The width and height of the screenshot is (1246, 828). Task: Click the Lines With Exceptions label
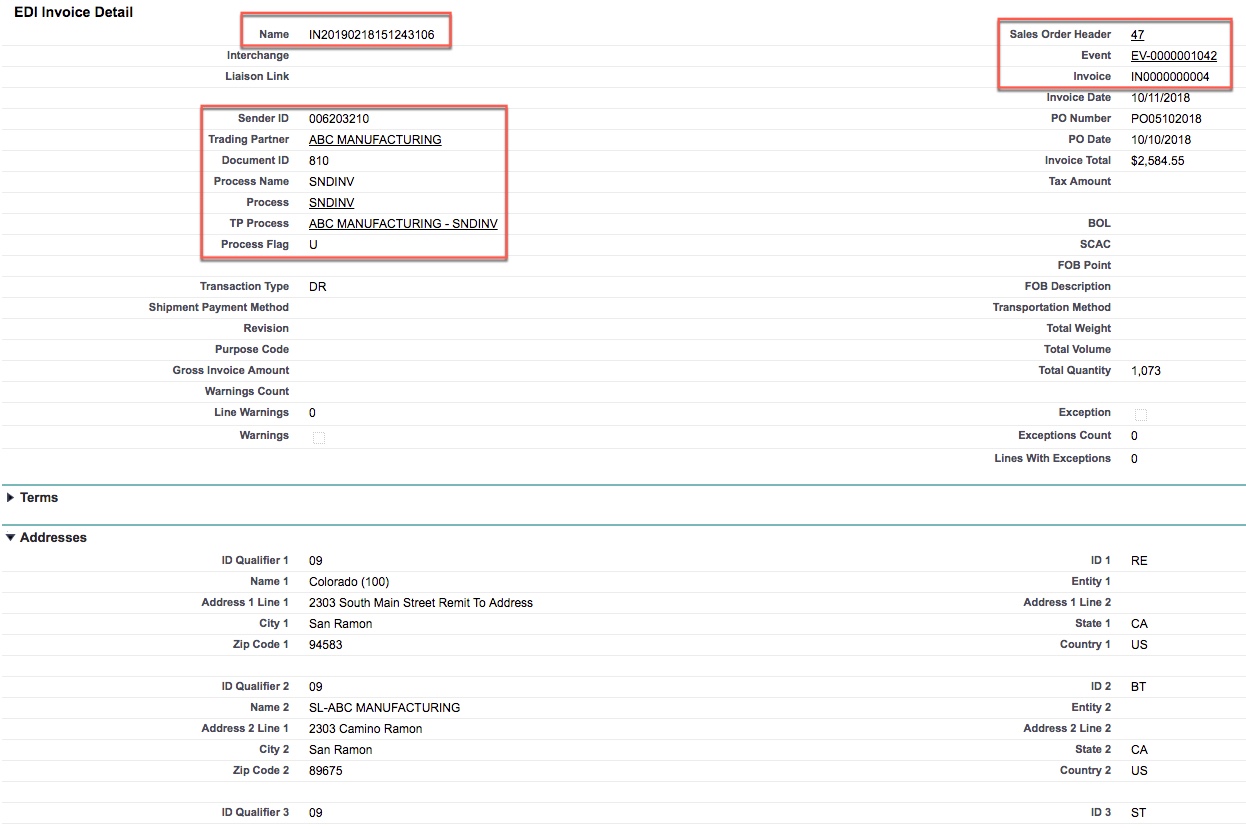1053,459
